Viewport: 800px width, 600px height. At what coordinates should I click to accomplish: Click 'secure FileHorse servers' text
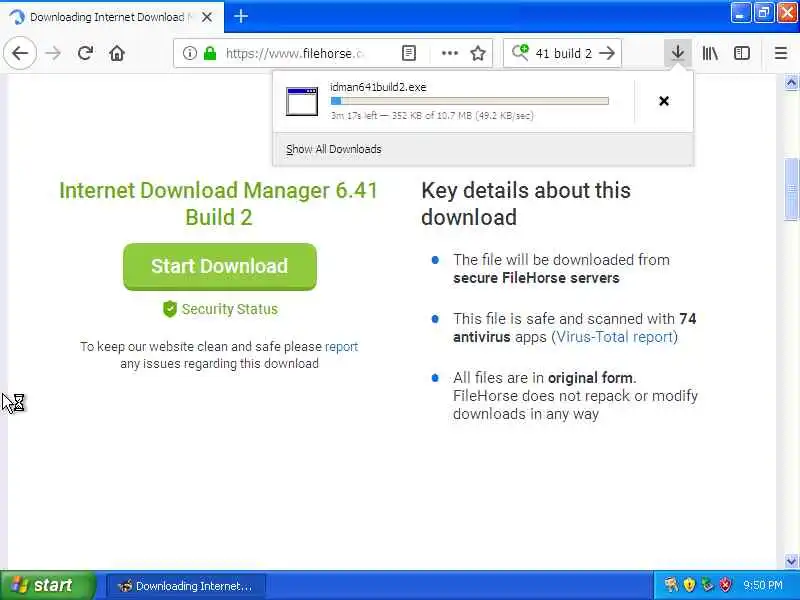536,278
